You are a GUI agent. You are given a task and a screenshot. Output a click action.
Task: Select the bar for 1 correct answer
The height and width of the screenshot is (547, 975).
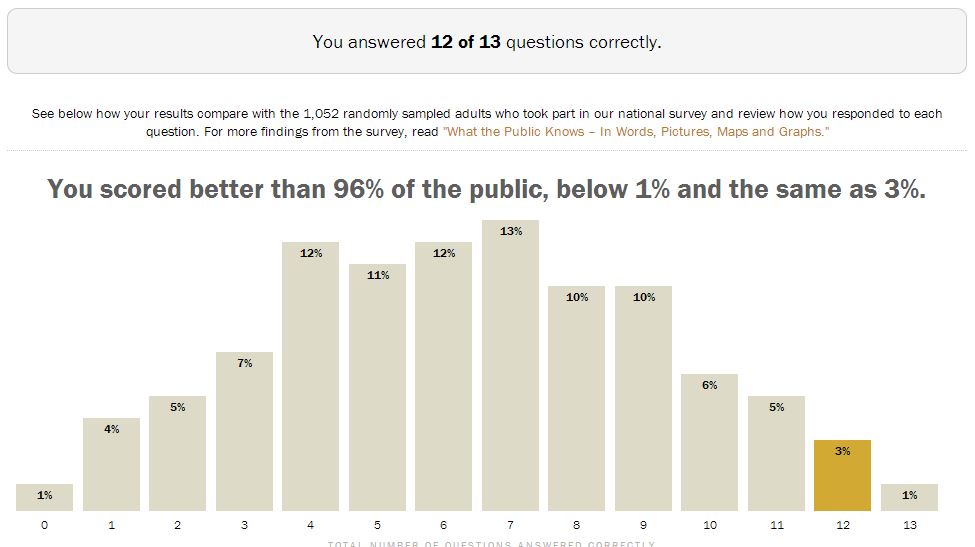click(x=111, y=464)
